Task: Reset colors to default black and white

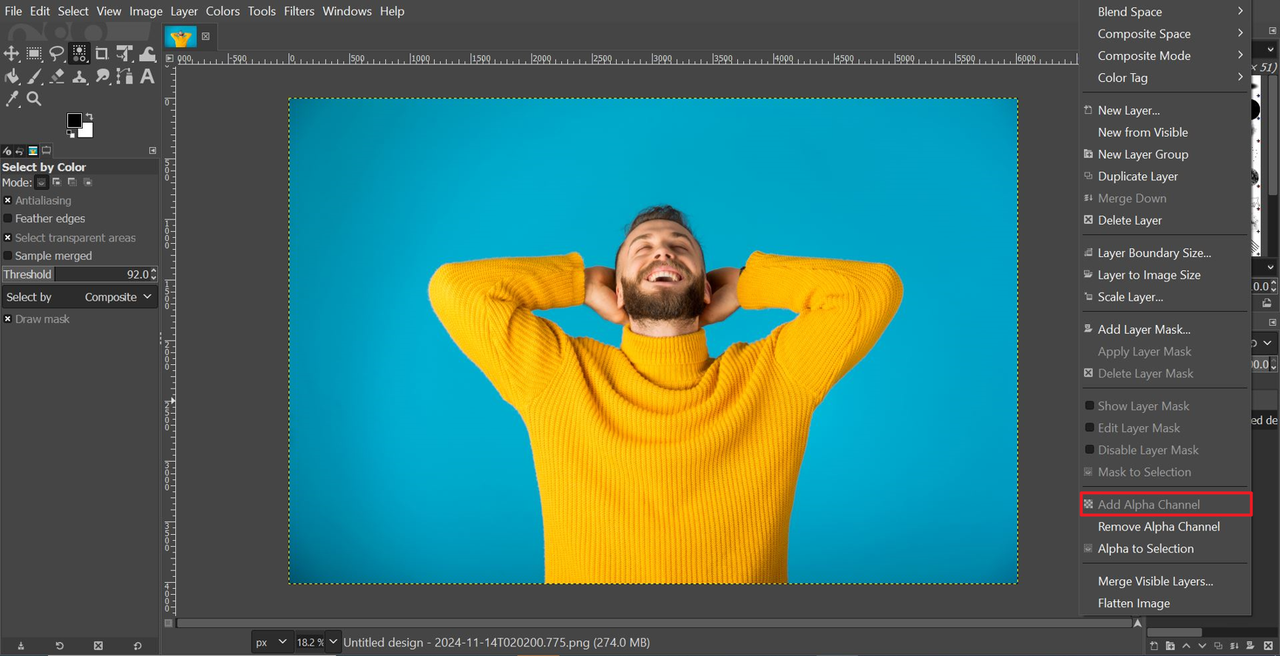Action: coord(70,134)
